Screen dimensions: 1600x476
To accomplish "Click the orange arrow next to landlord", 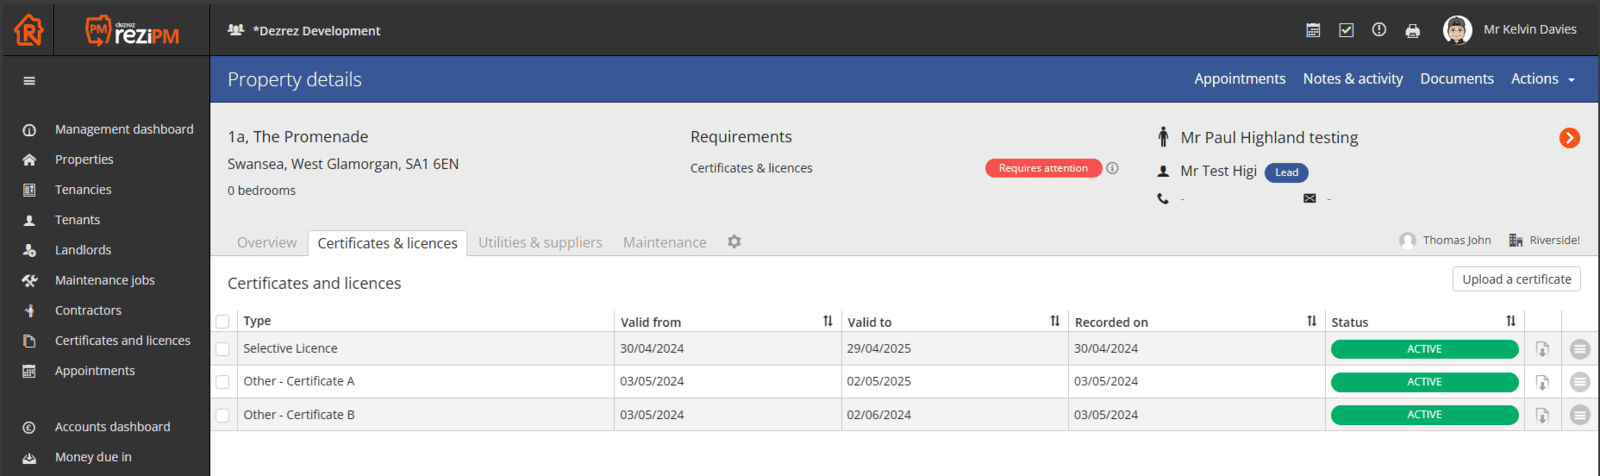I will (x=1569, y=138).
